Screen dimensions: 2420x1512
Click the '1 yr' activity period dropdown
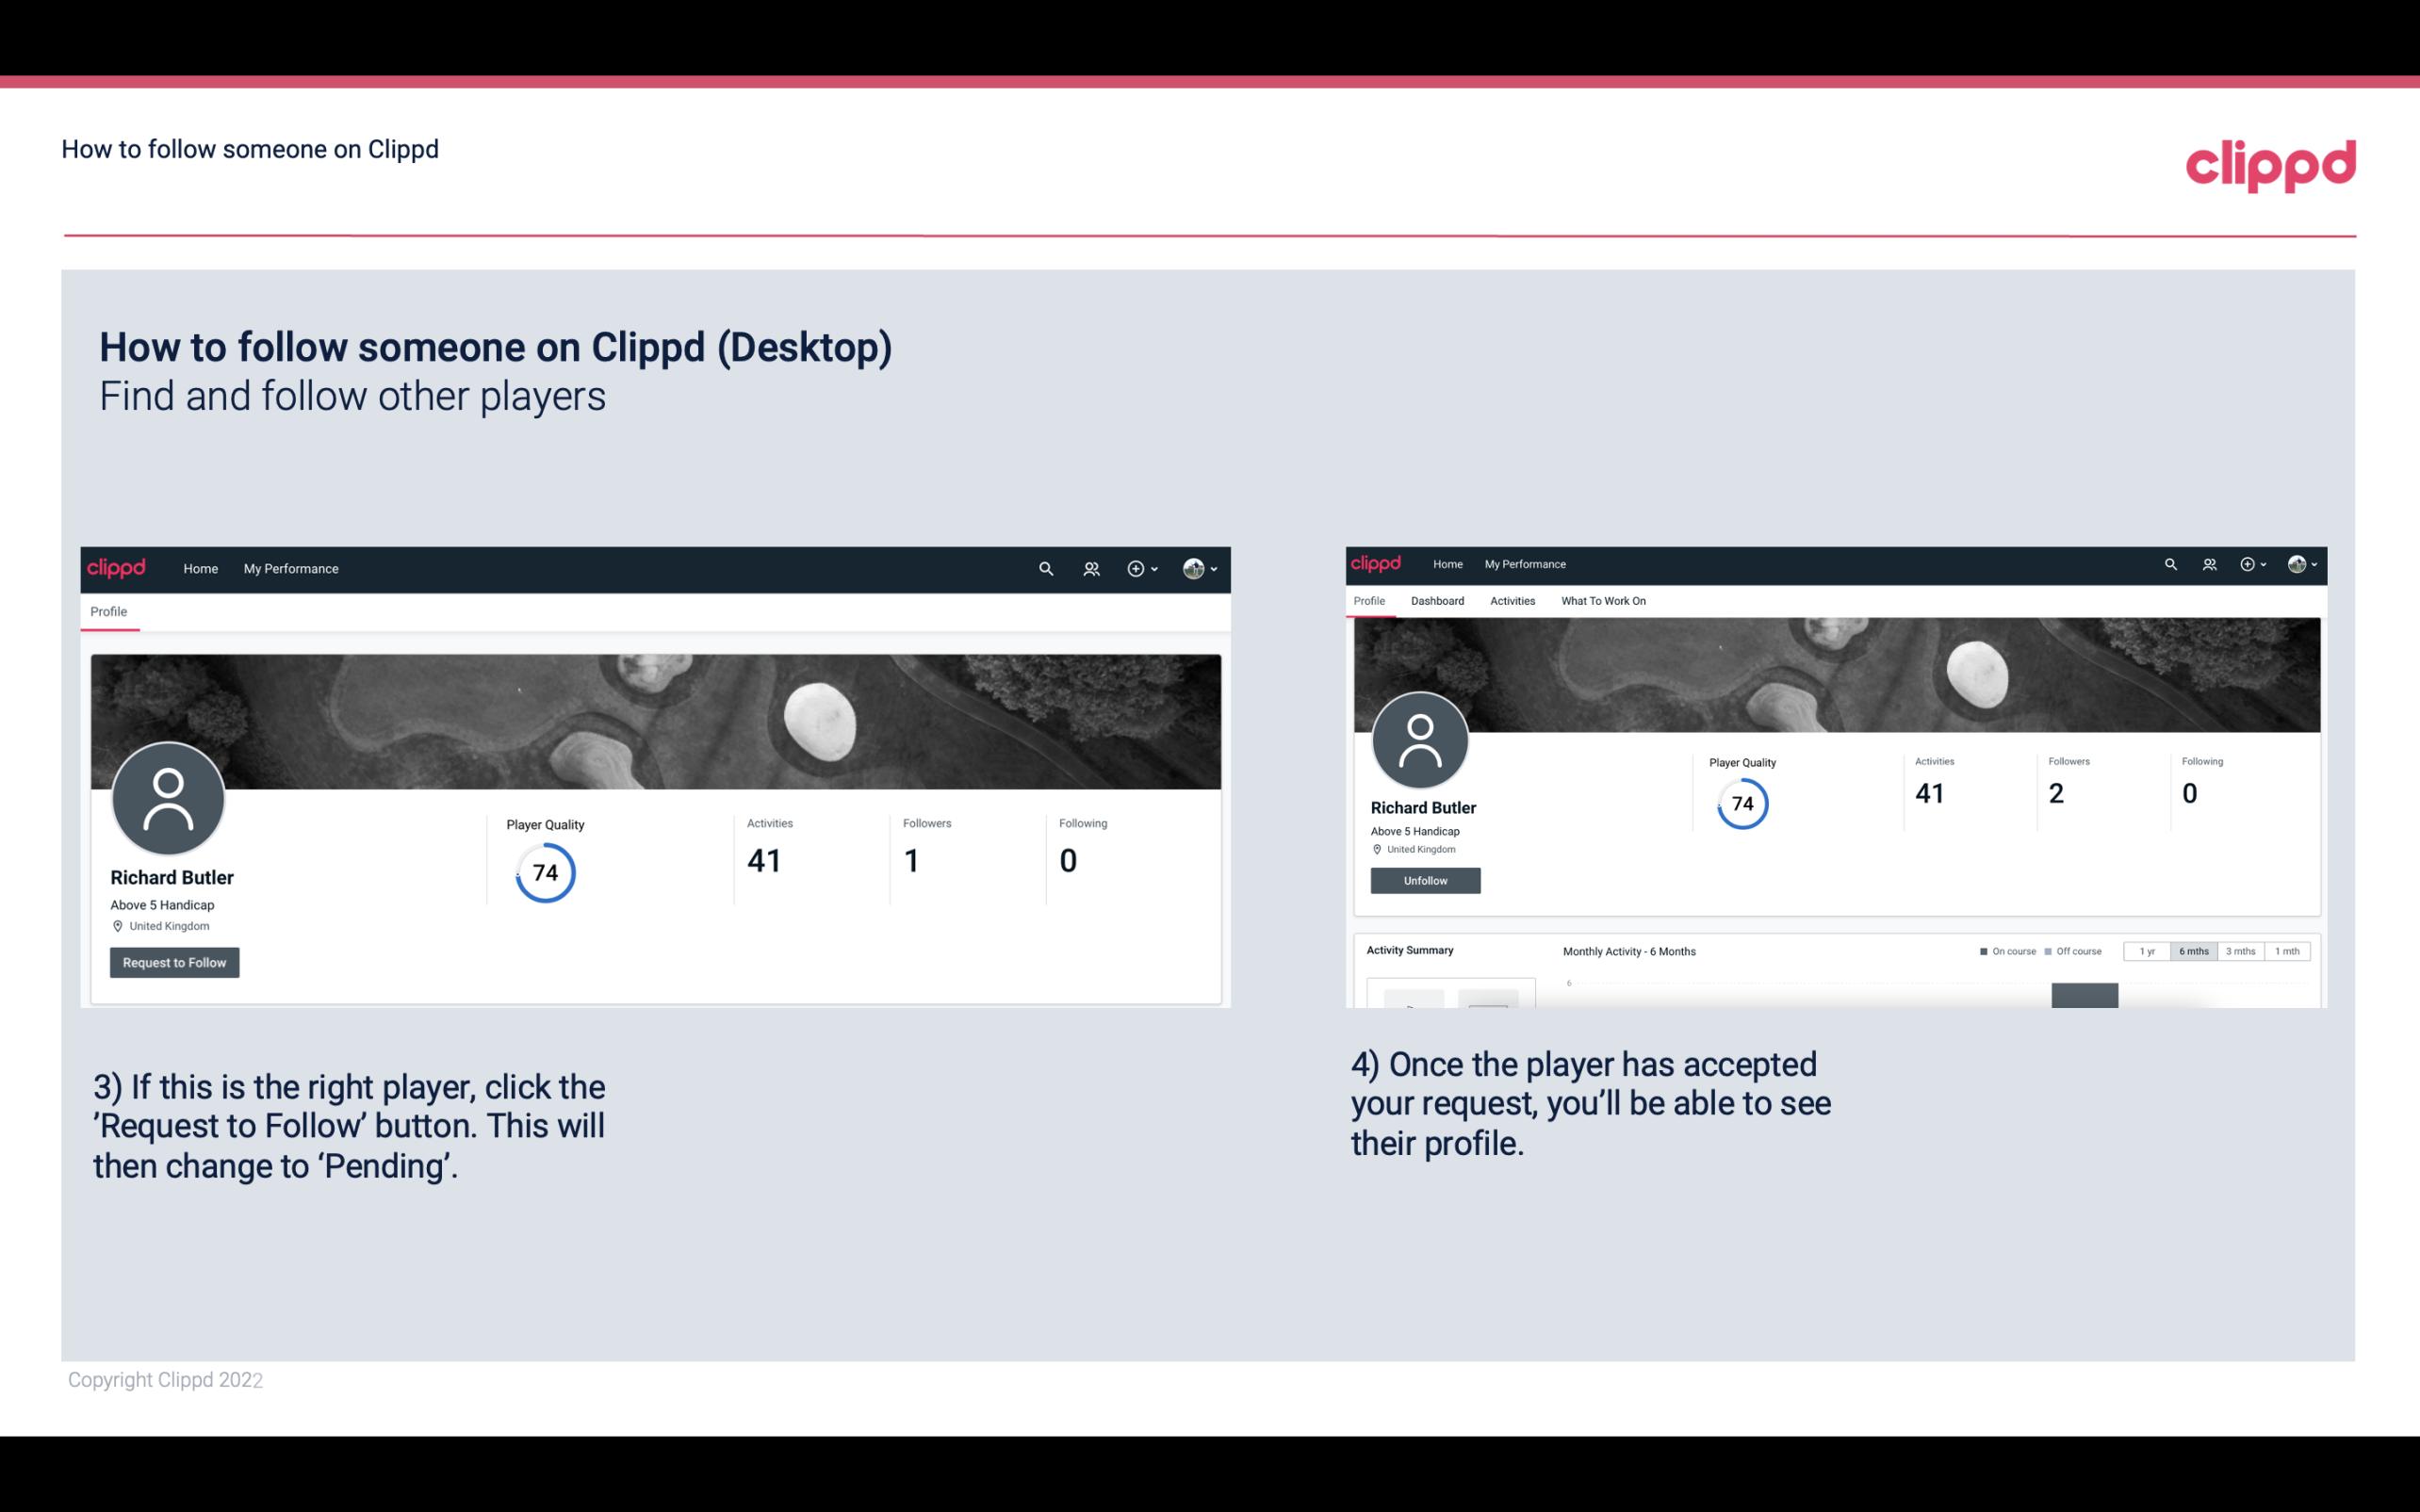pos(2147,950)
